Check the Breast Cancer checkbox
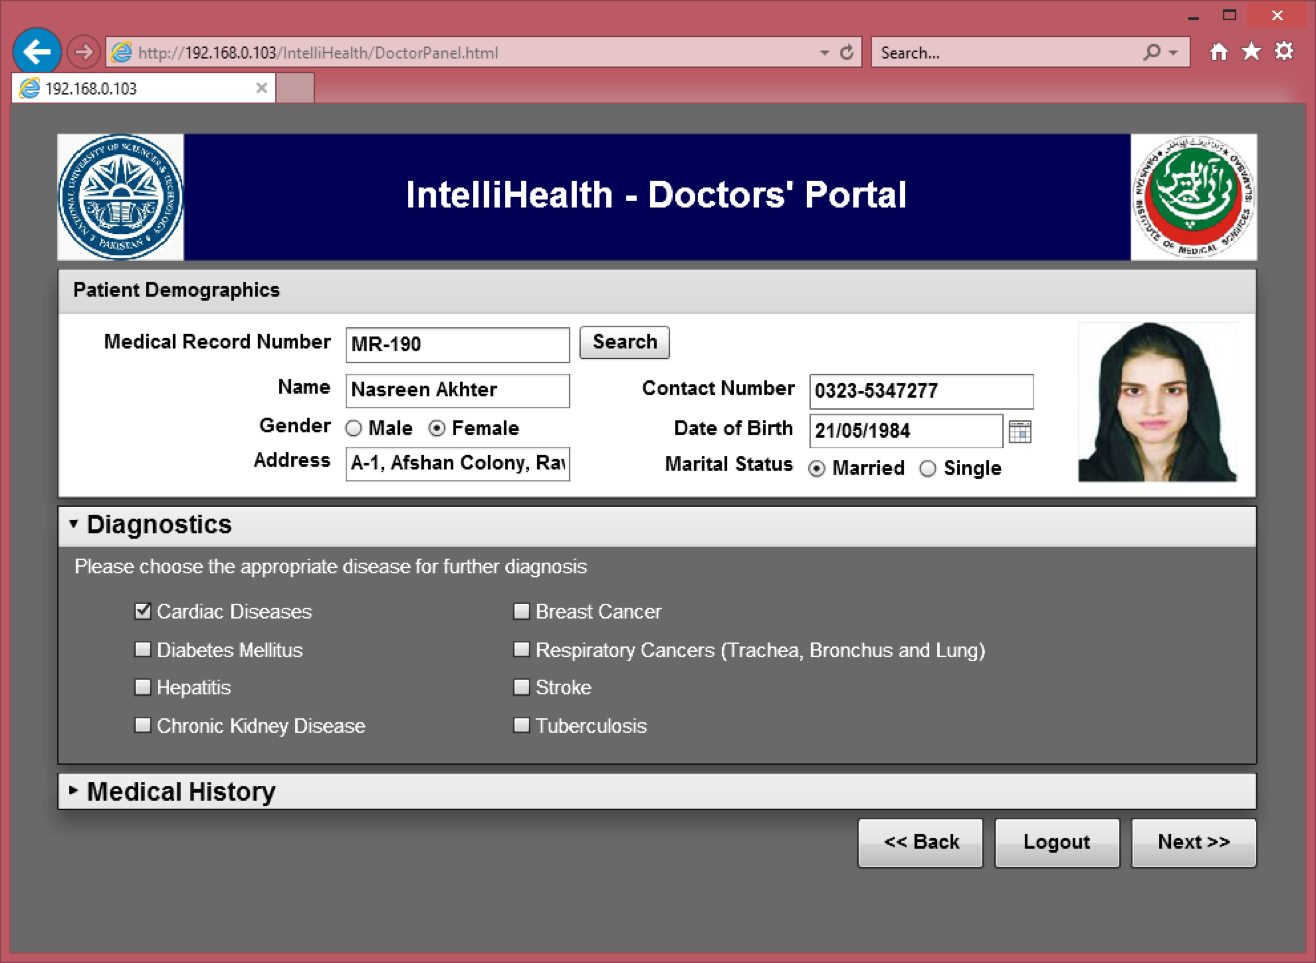The height and width of the screenshot is (963, 1316). click(521, 611)
